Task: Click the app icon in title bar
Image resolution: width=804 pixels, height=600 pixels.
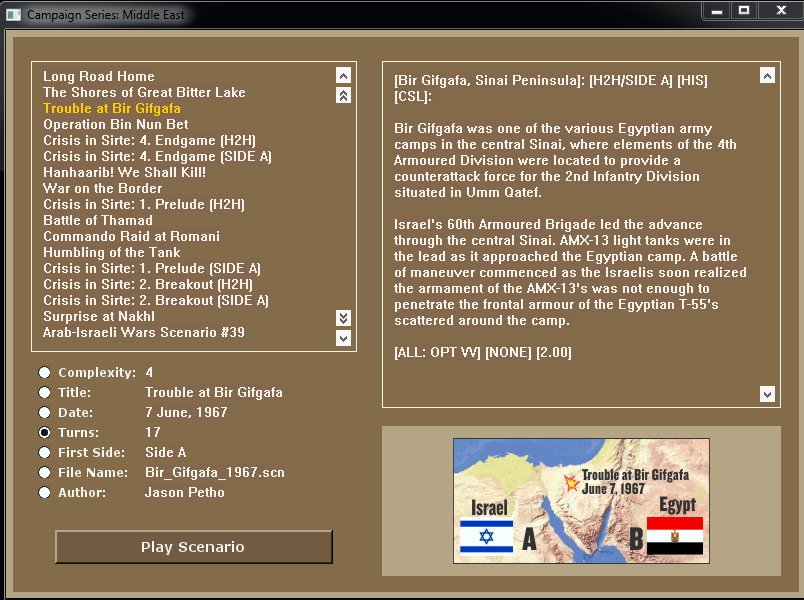Action: (x=13, y=15)
